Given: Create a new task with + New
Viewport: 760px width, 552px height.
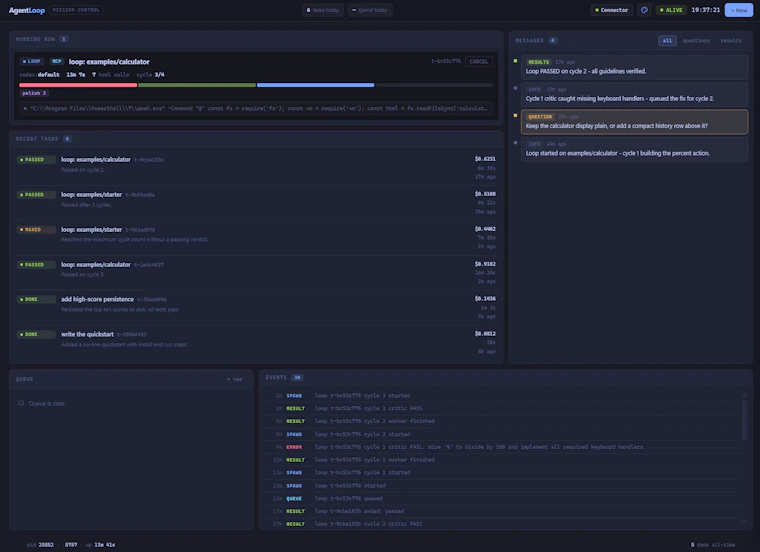Looking at the screenshot, I should tap(739, 10).
